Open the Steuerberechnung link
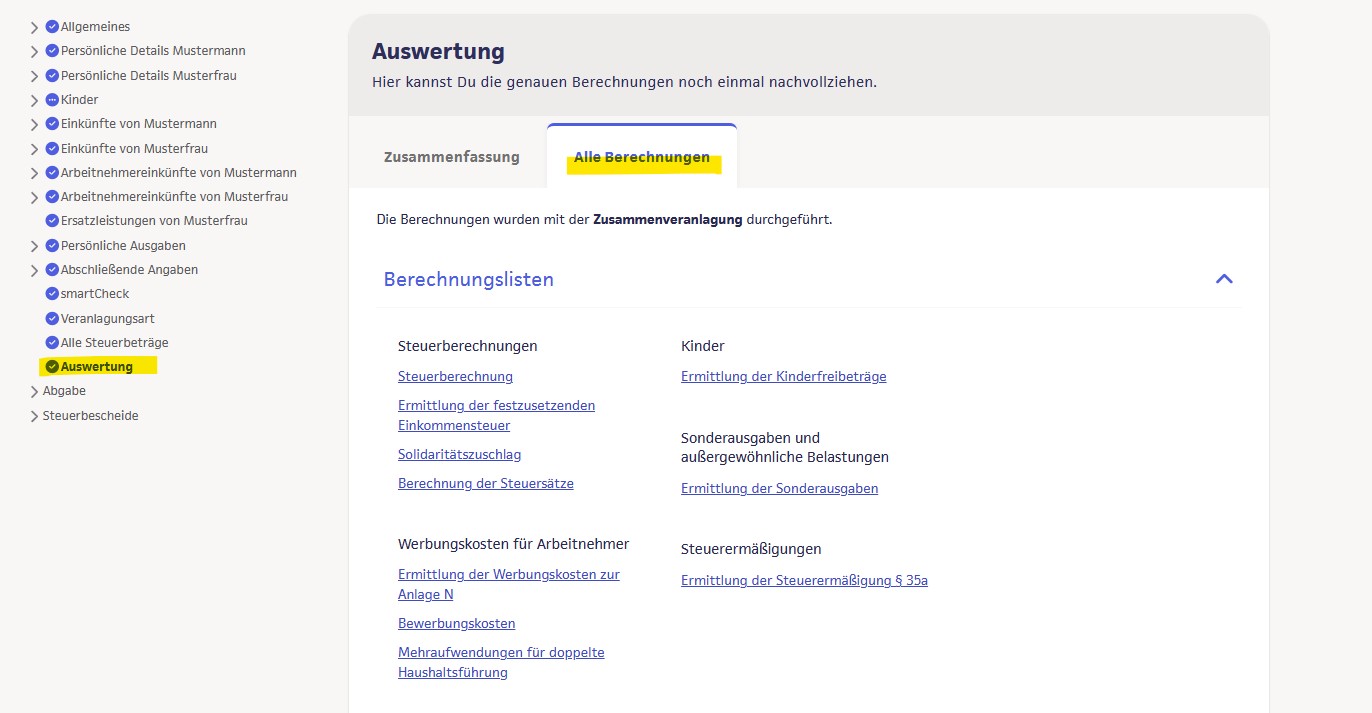Viewport: 1372px width, 713px height. point(455,377)
